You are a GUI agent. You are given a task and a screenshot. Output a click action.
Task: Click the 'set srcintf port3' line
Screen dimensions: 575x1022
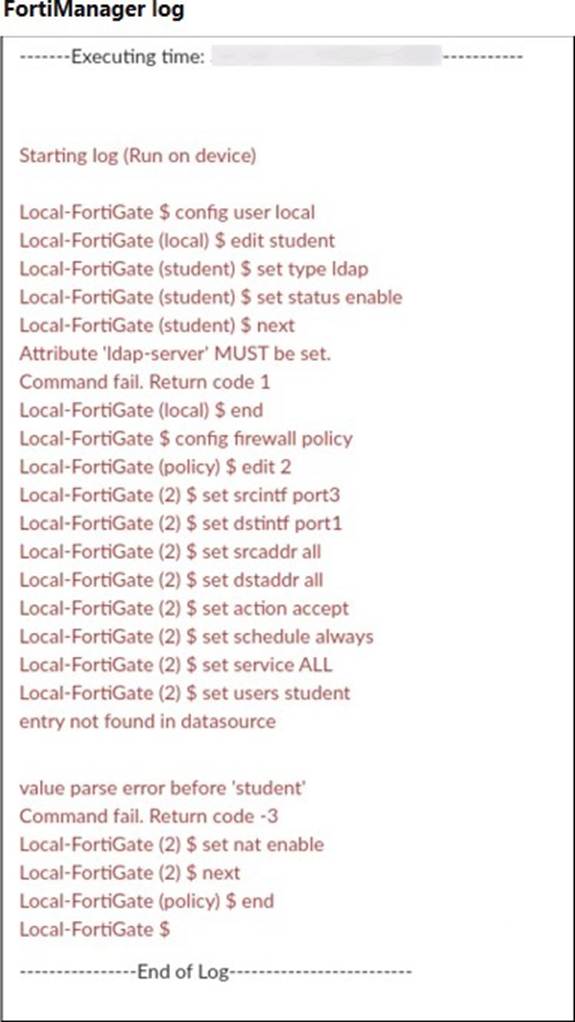click(x=180, y=495)
